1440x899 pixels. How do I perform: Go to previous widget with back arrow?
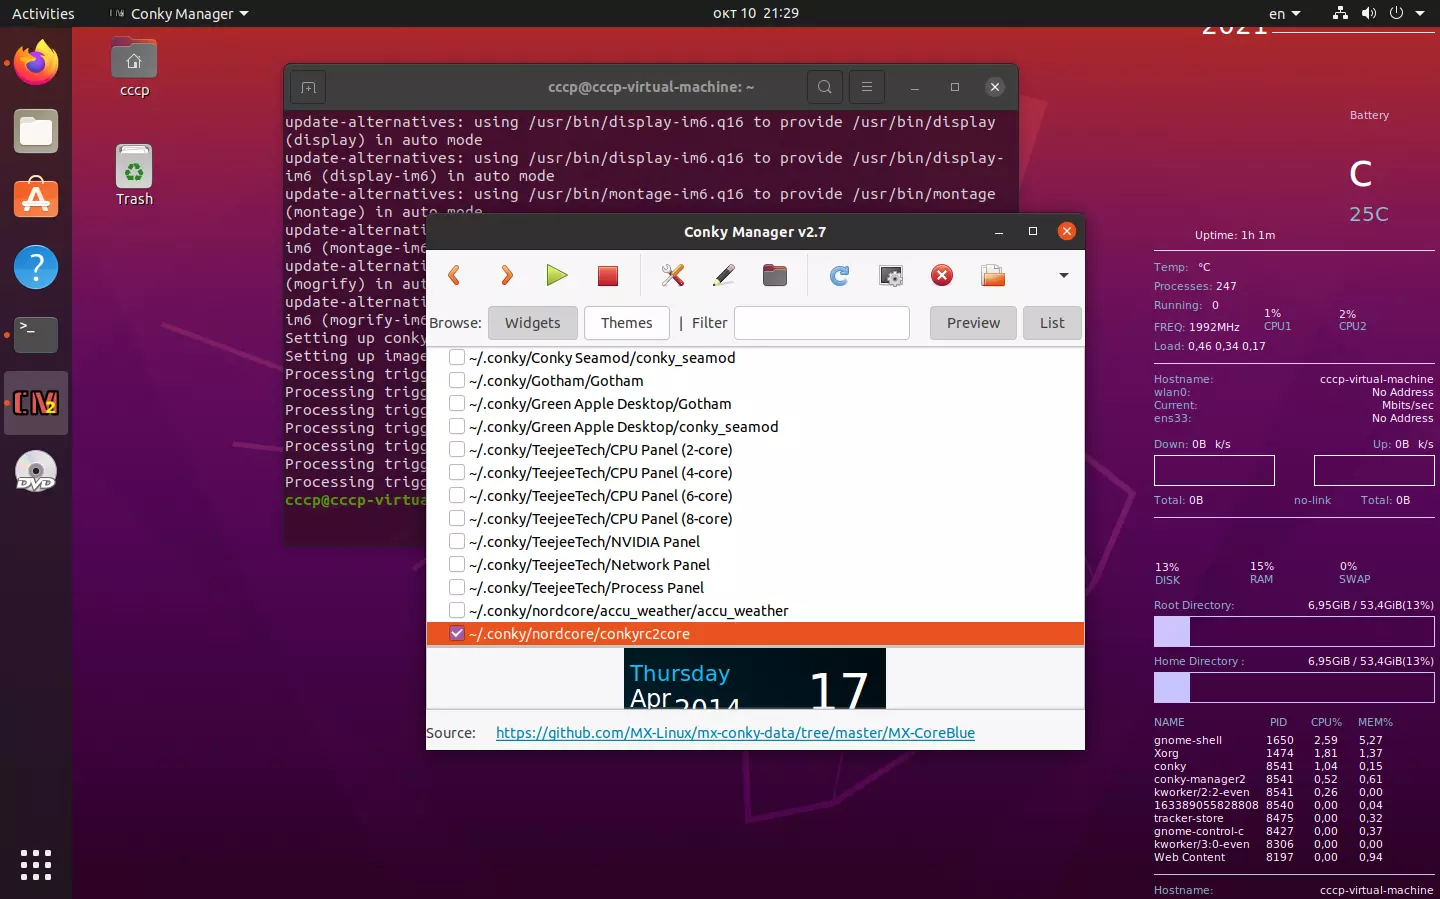[x=454, y=276]
